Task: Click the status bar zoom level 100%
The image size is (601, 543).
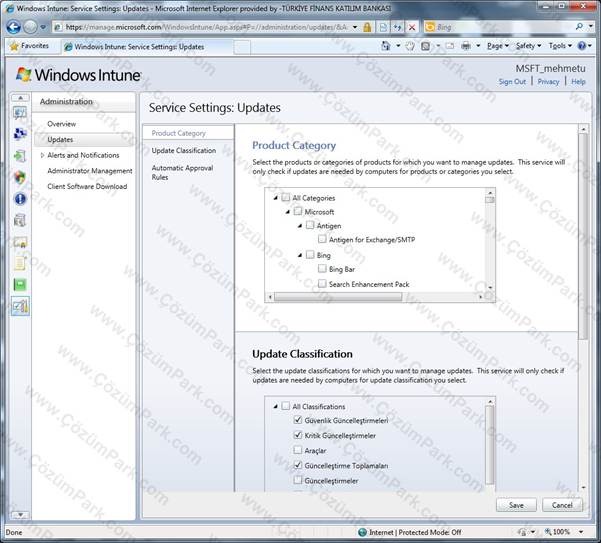Action: pyautogui.click(x=561, y=532)
